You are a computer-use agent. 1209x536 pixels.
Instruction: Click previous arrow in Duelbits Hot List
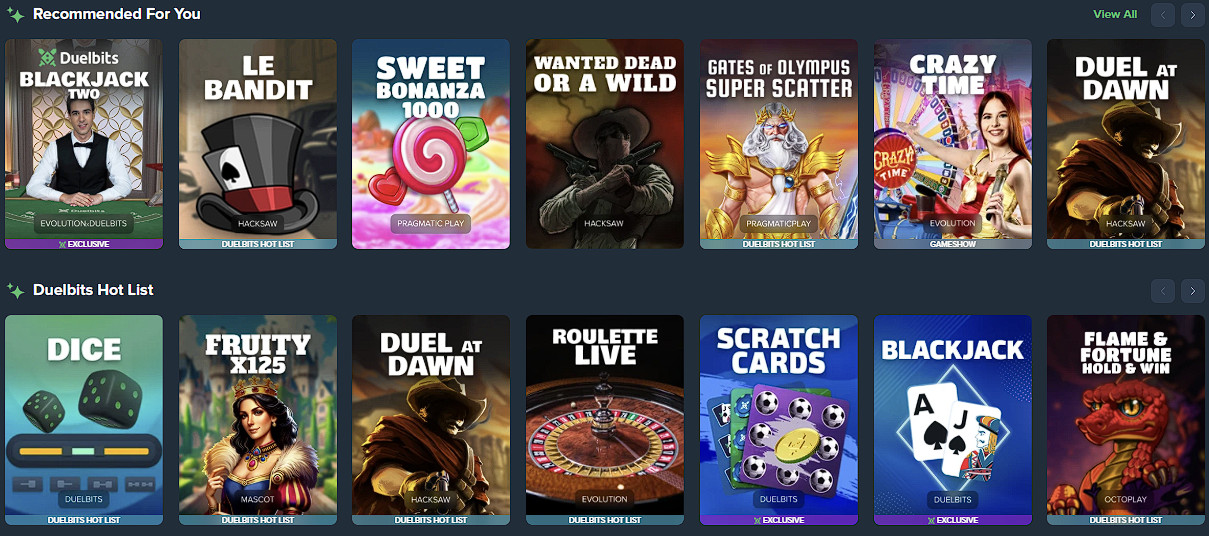pyautogui.click(x=1162, y=290)
